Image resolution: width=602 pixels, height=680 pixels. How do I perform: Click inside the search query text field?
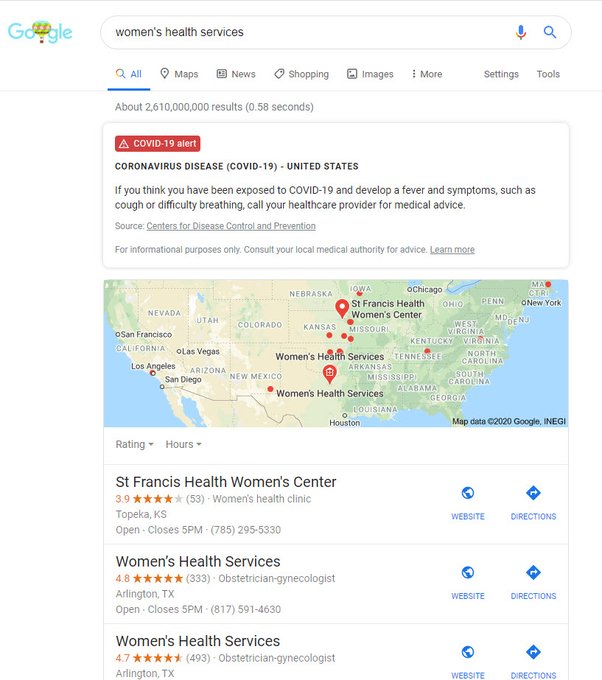pos(308,32)
